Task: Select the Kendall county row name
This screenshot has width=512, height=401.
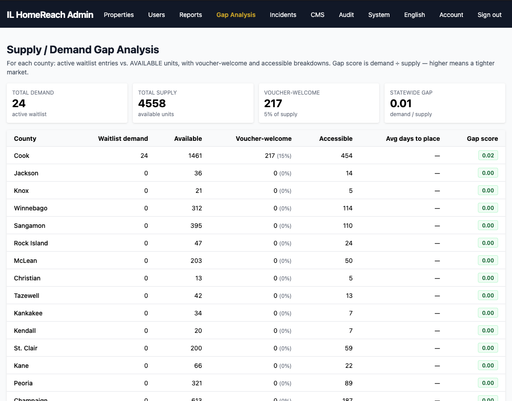Action: (x=25, y=331)
